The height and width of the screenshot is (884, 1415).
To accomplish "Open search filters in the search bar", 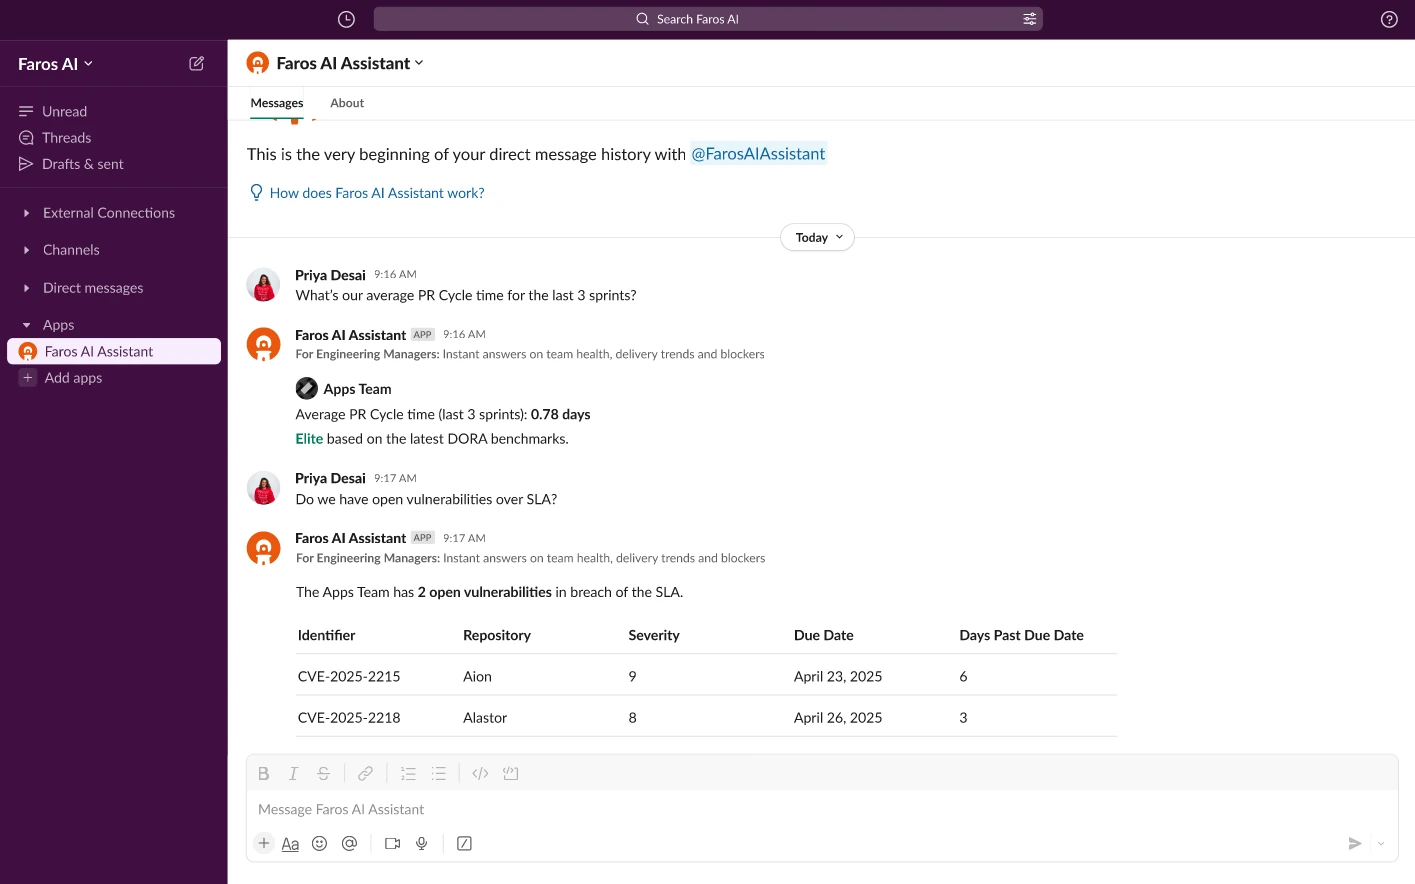I will click(1029, 18).
